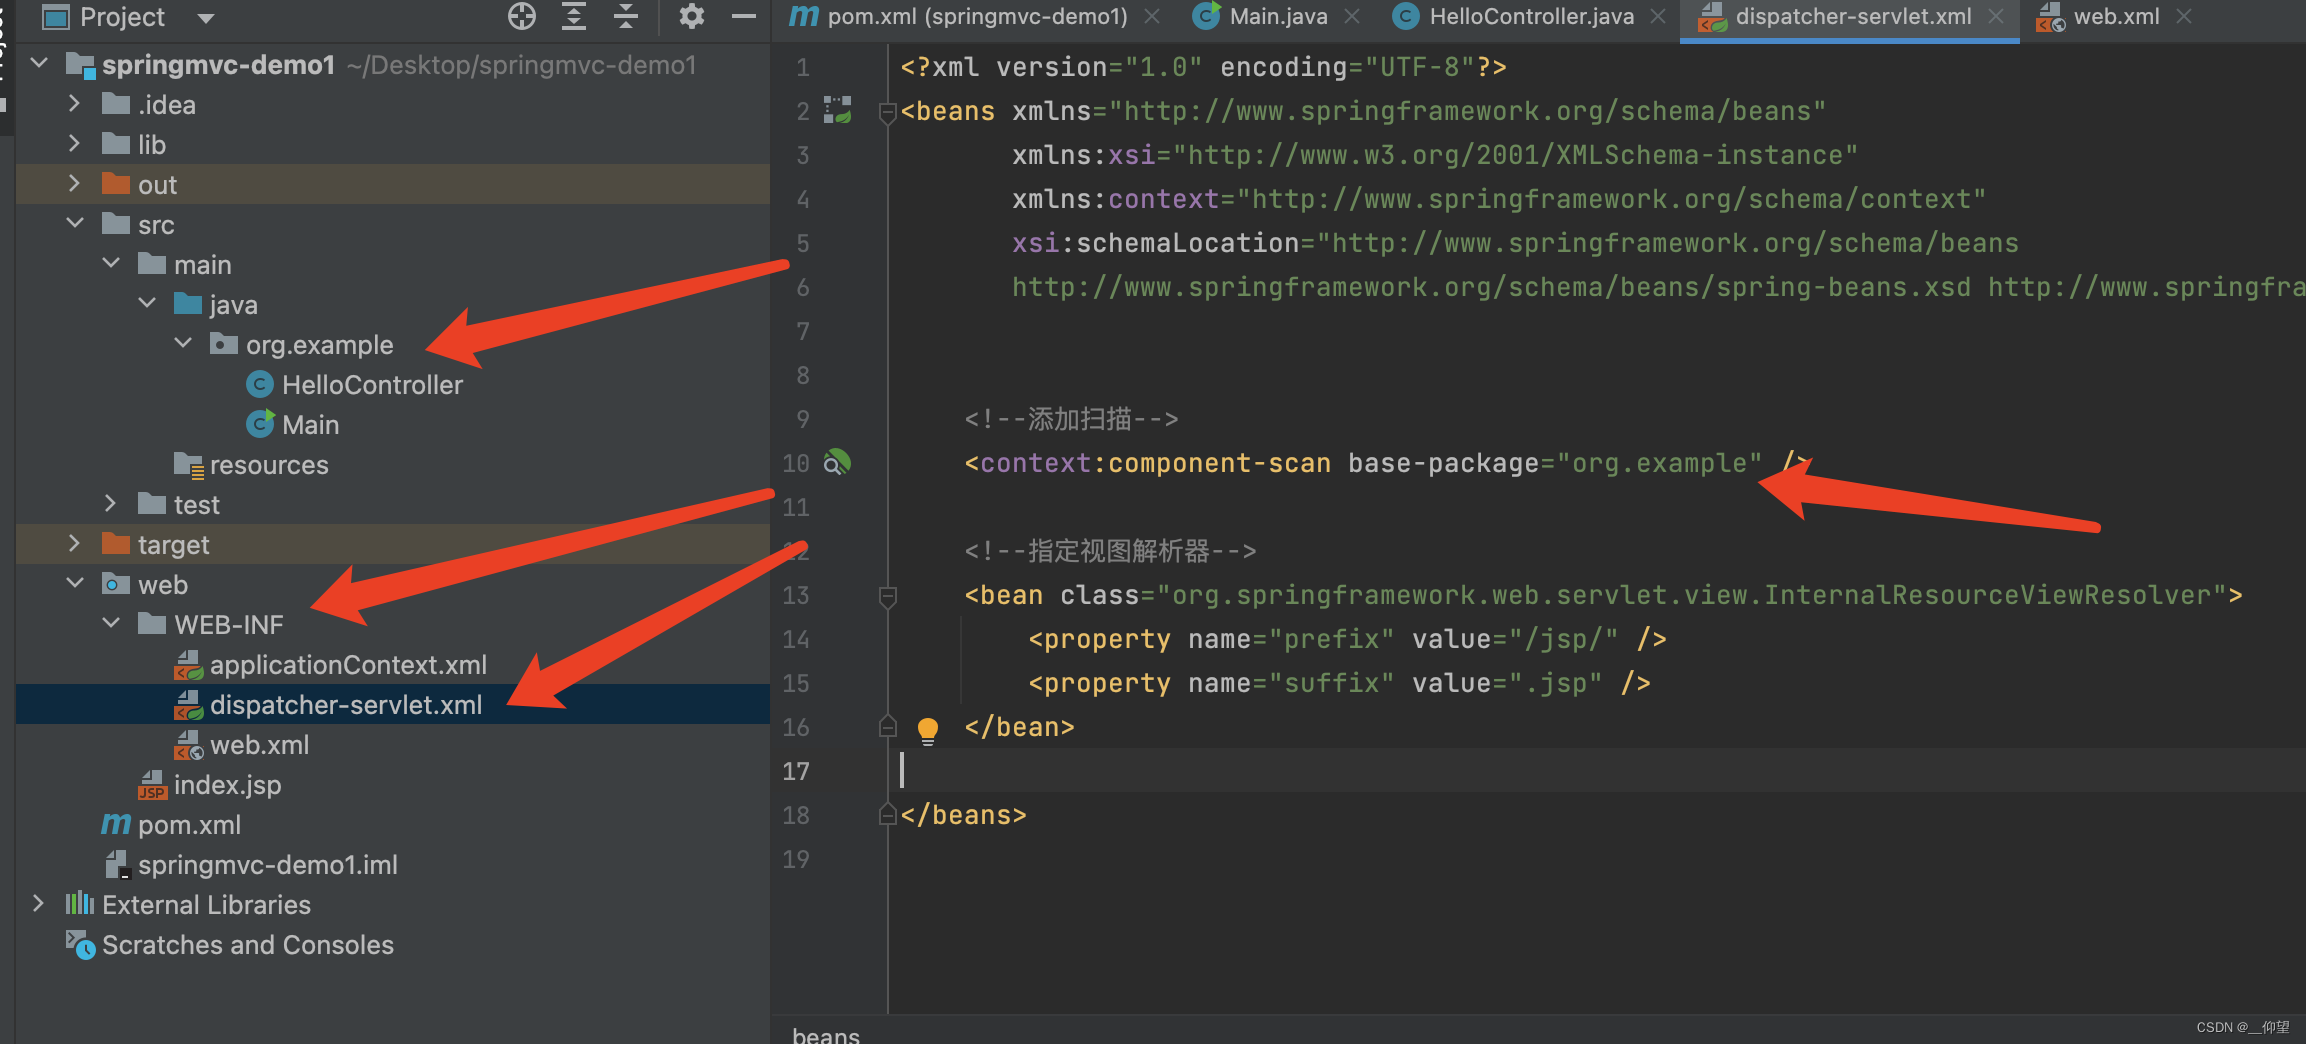Expand the test folder
The width and height of the screenshot is (2306, 1044).
(110, 504)
